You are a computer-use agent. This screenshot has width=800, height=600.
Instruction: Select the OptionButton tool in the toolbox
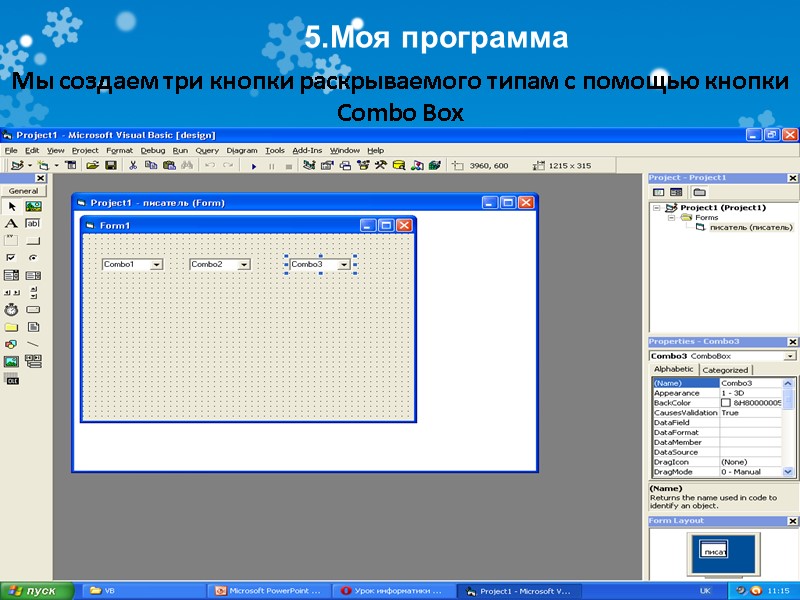click(33, 258)
